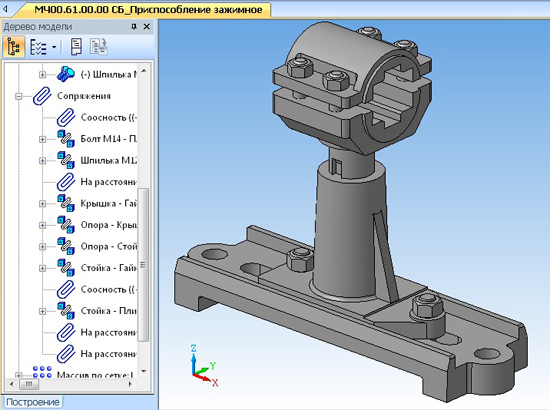Viewport: 550px width, 410px height.
Task: Expand the Болт М14 mate group
Action: coord(42,139)
